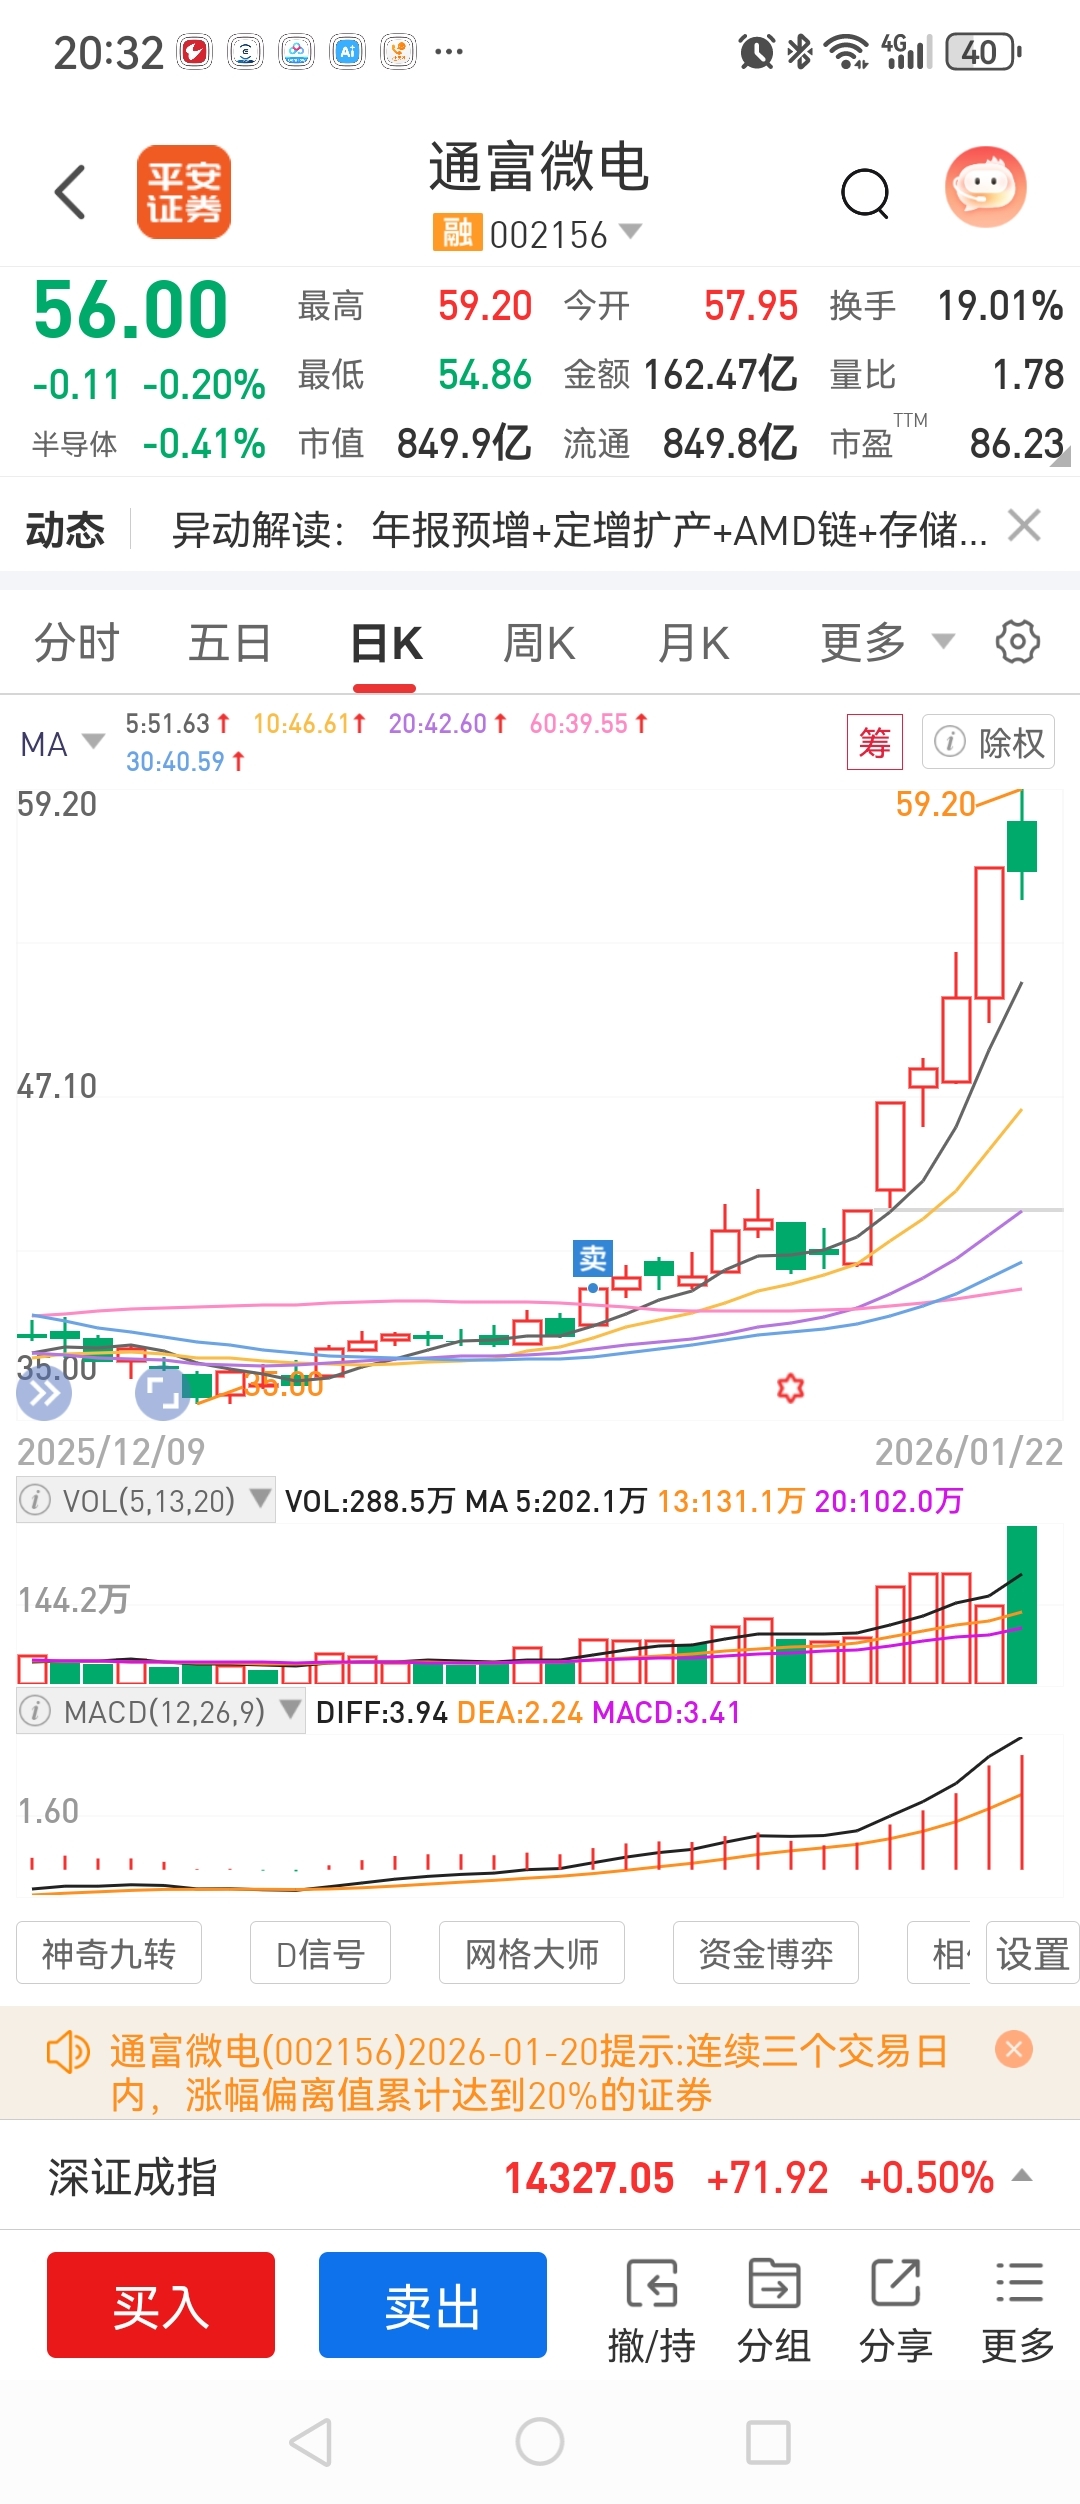The height and width of the screenshot is (2504, 1080).
Task: Select the 网格大师 indicator
Action: (532, 1953)
